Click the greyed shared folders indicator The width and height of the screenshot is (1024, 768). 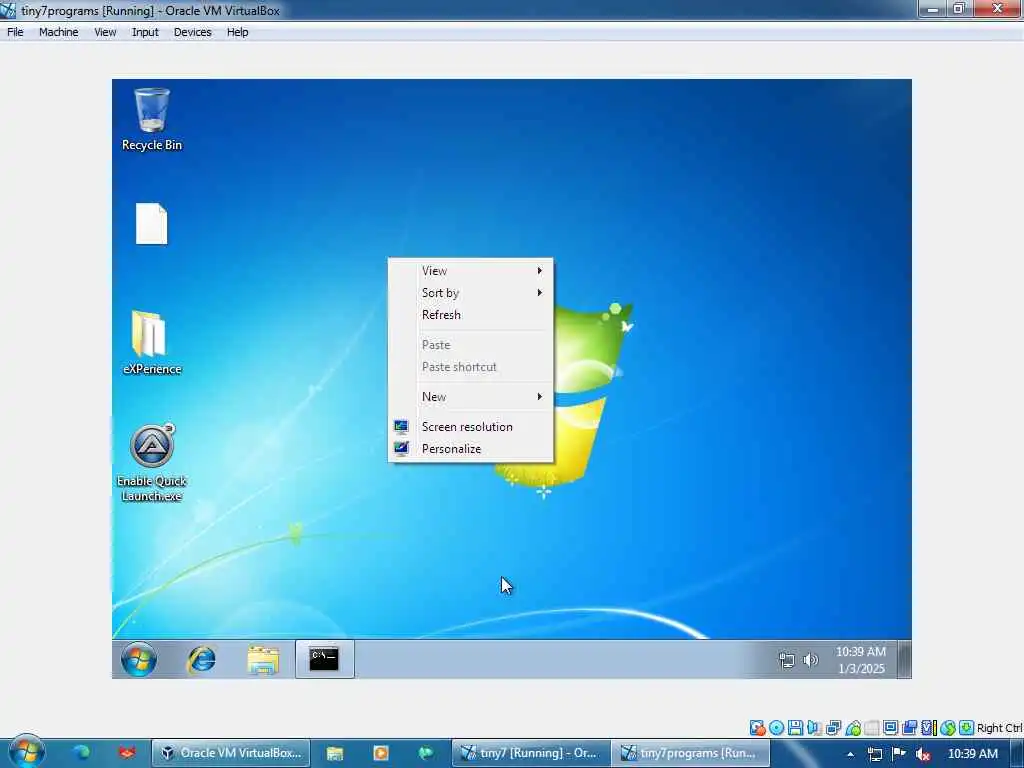click(872, 728)
